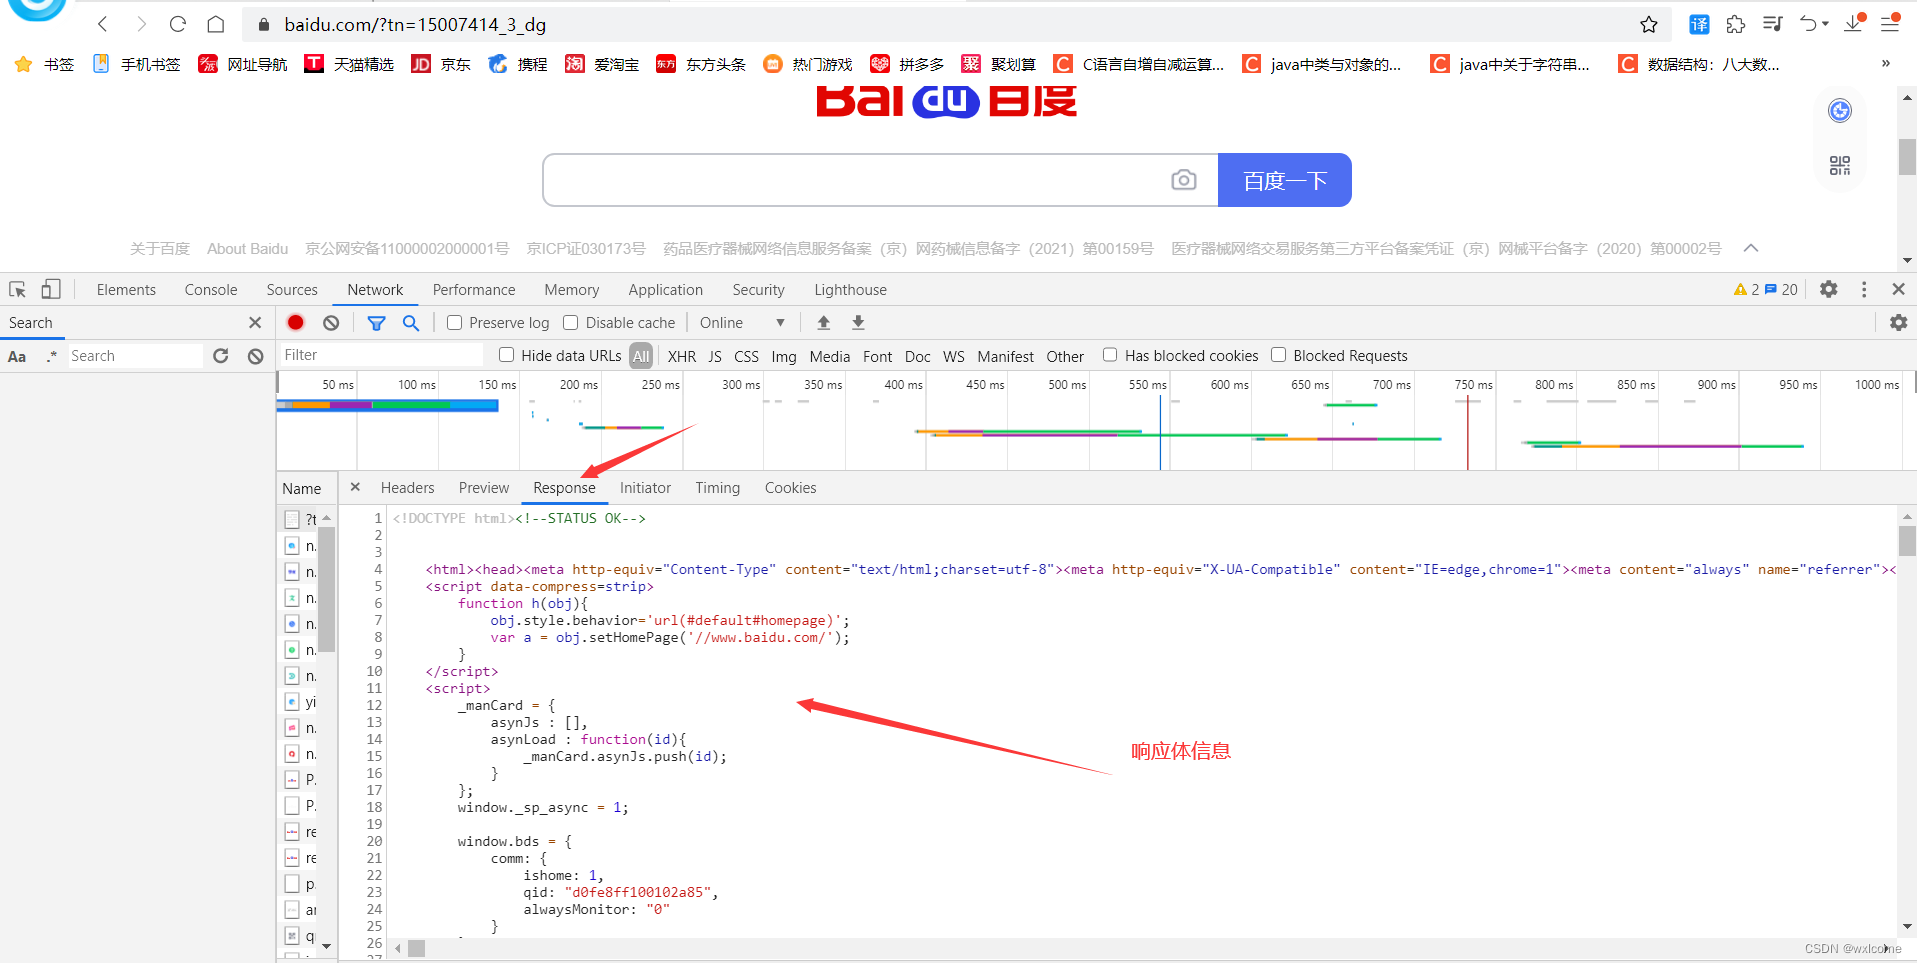
Task: Reload the page with the refresh icon
Action: pyautogui.click(x=178, y=24)
